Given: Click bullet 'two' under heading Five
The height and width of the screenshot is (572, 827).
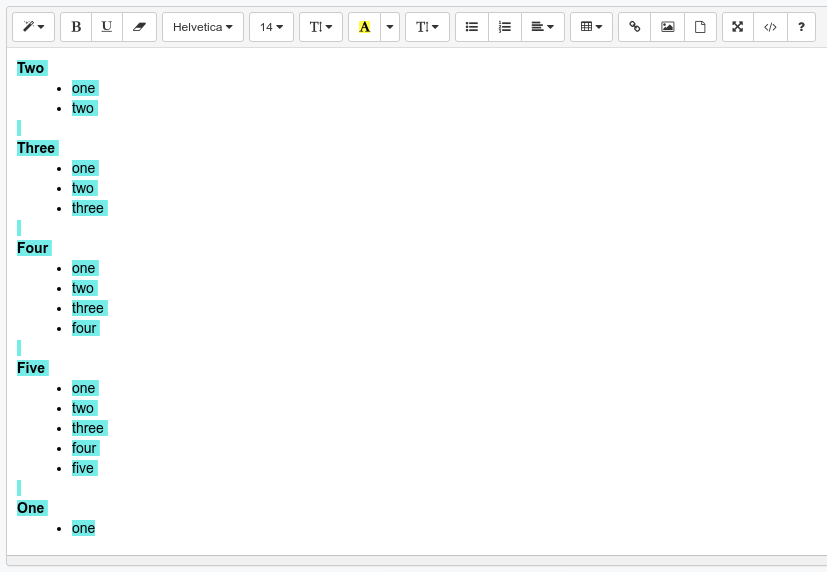Looking at the screenshot, I should coord(83,408).
